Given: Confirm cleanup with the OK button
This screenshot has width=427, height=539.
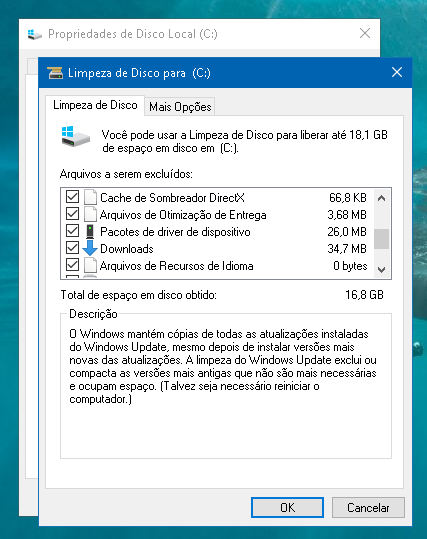Looking at the screenshot, I should tap(287, 507).
